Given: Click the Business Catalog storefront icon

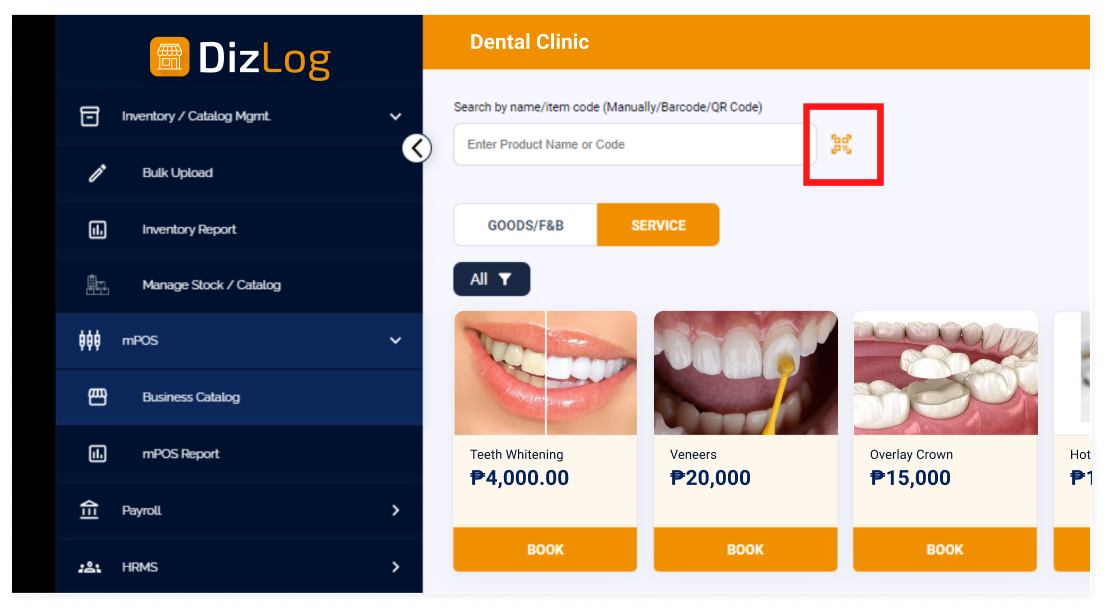Looking at the screenshot, I should click(x=98, y=397).
